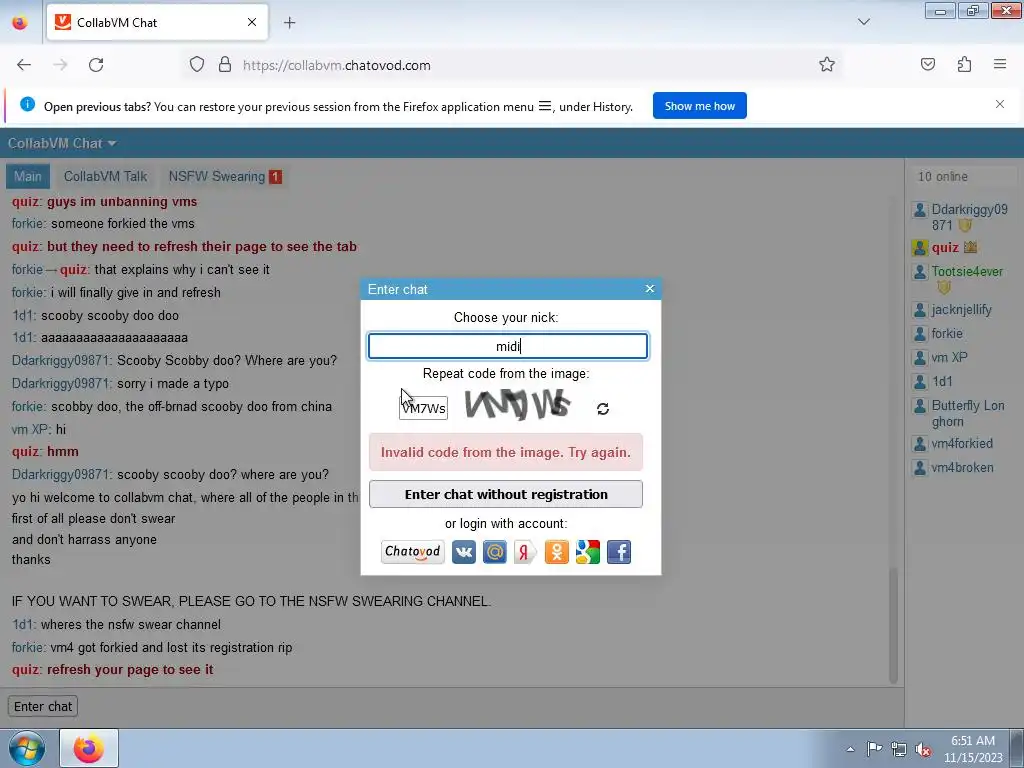Select the CollabVM Chat browser tab
This screenshot has width=1024, height=768.
(157, 22)
